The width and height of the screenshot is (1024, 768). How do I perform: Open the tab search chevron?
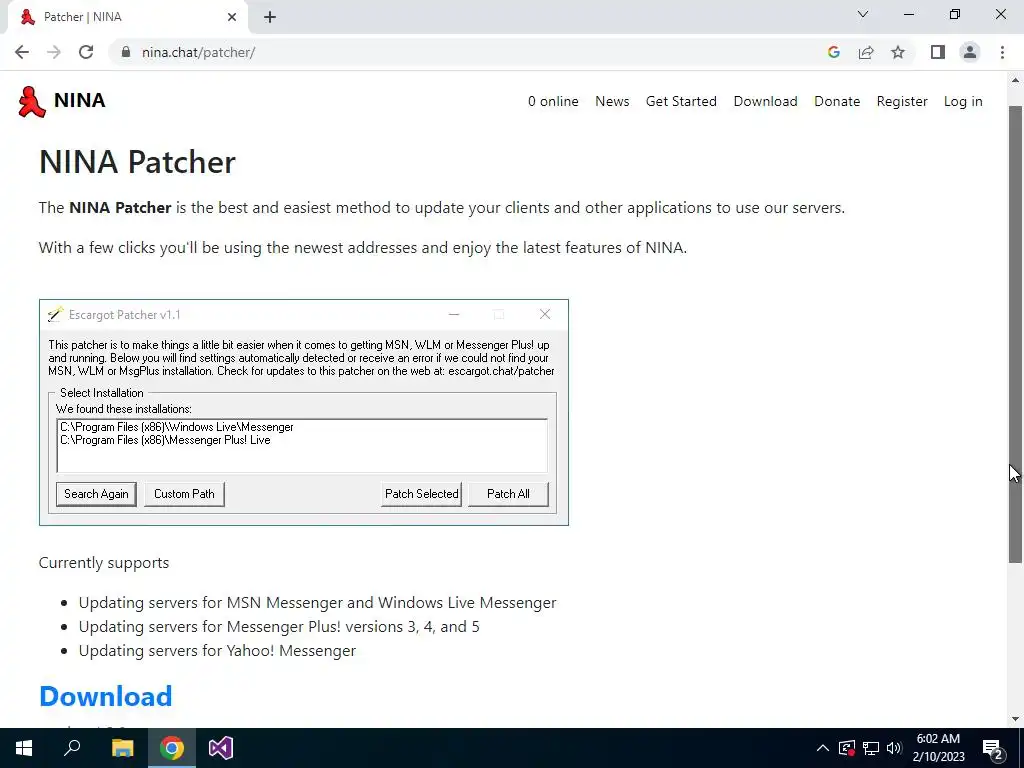(863, 14)
